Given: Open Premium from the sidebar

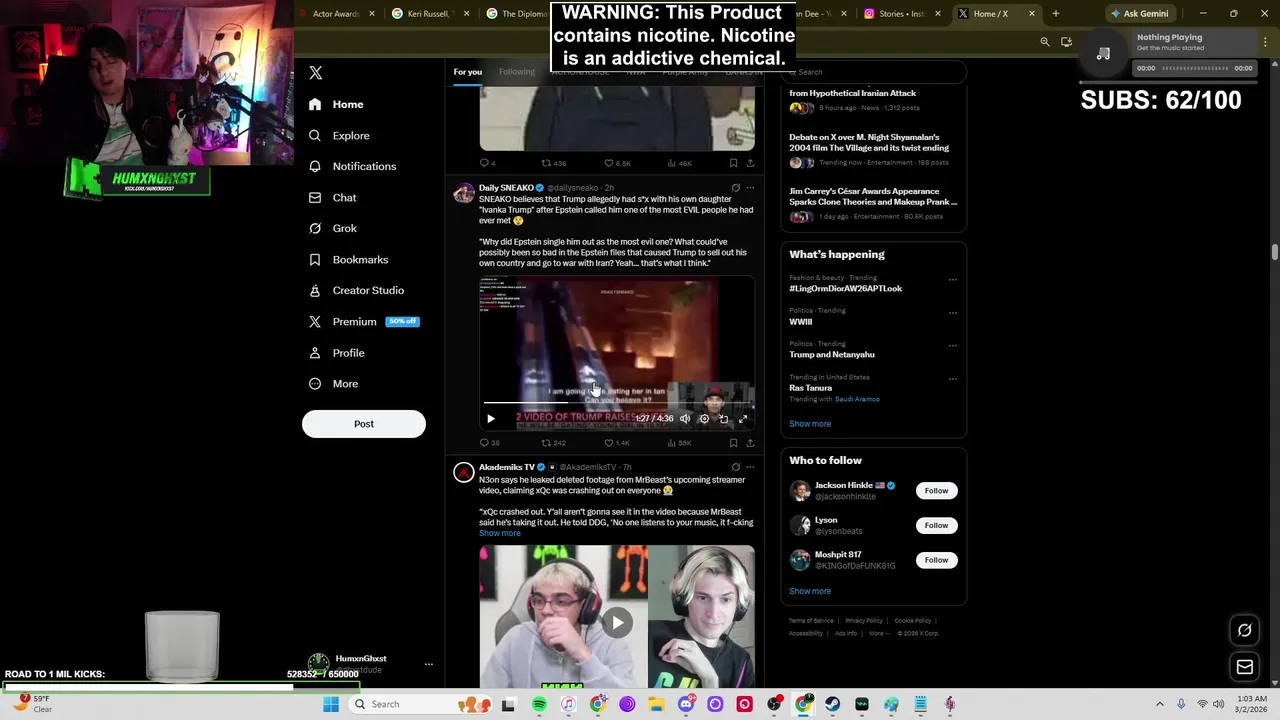Looking at the screenshot, I should click(363, 321).
